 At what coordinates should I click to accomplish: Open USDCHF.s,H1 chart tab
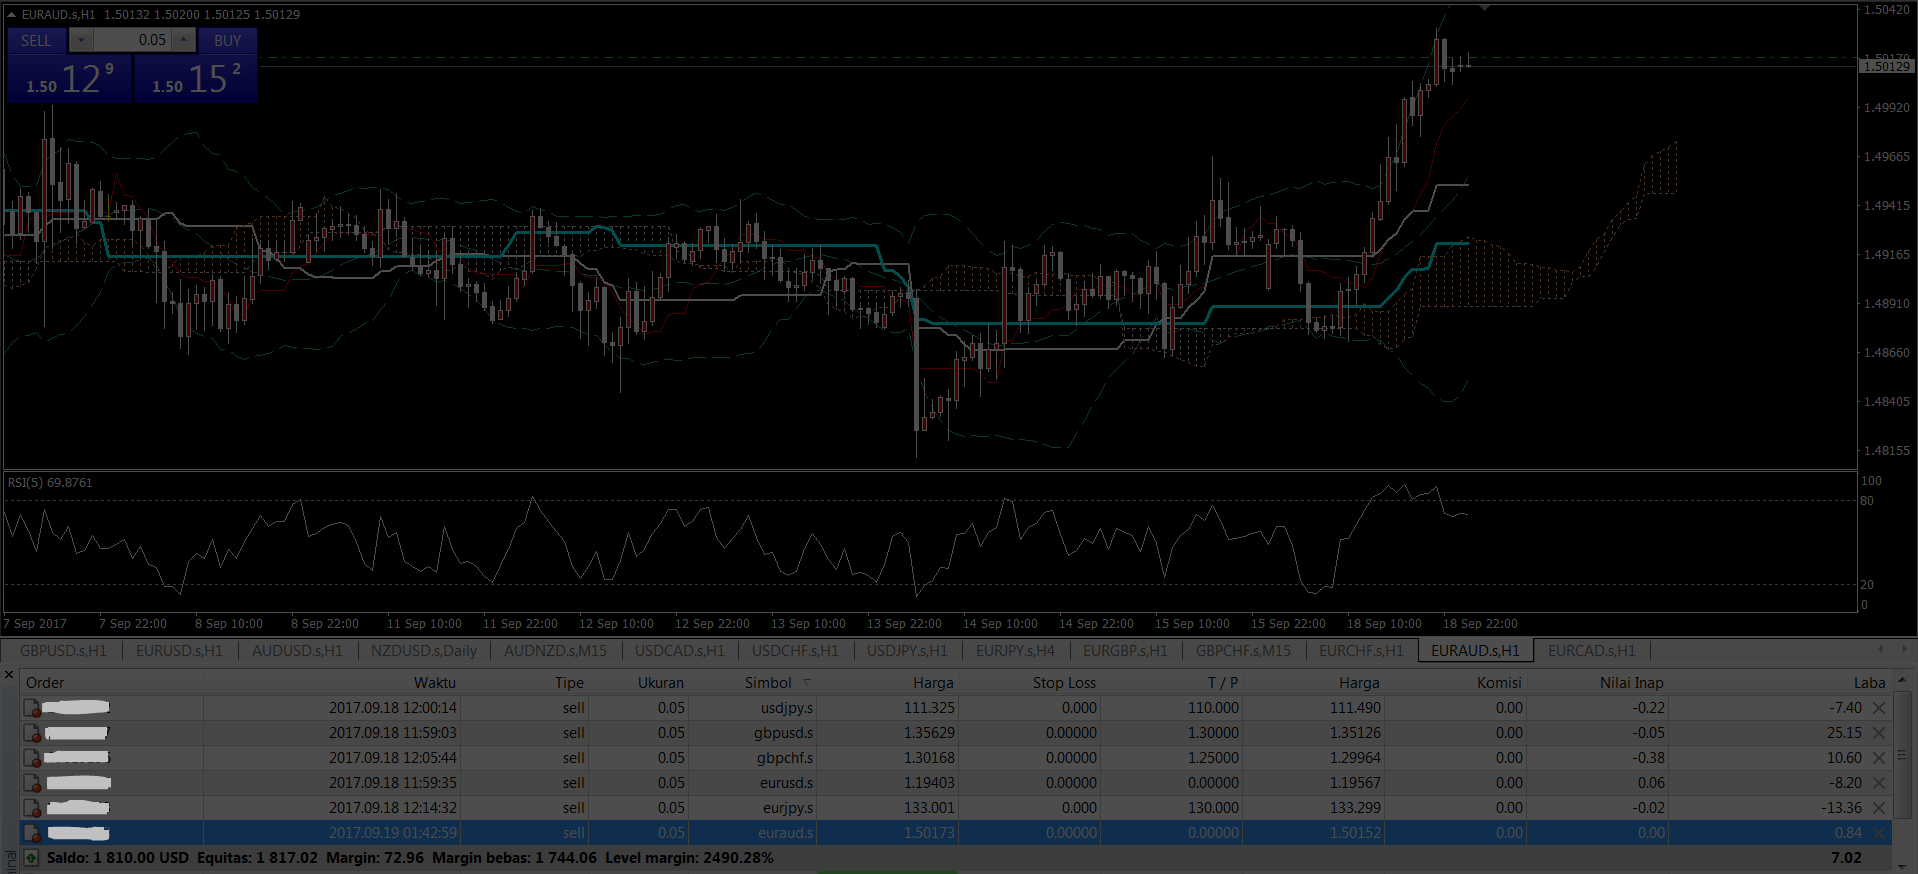(x=795, y=651)
